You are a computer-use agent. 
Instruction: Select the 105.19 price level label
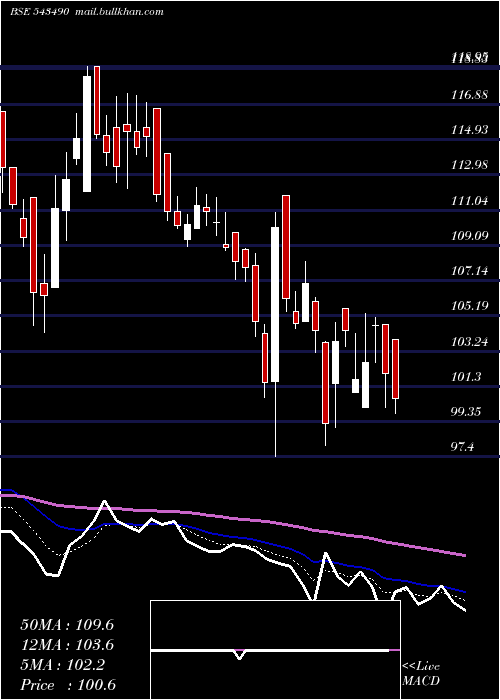click(x=470, y=306)
